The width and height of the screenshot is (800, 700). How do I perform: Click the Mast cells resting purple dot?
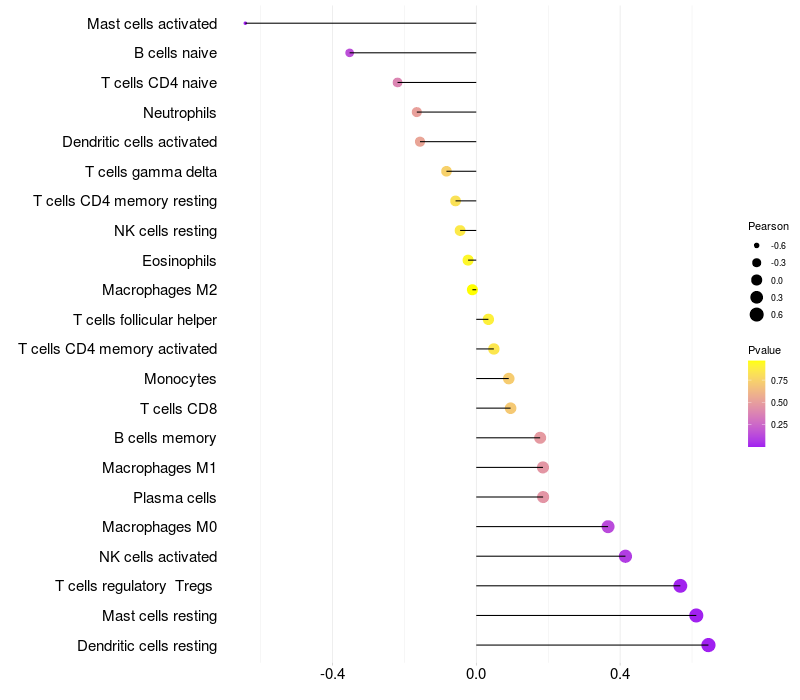click(x=696, y=616)
